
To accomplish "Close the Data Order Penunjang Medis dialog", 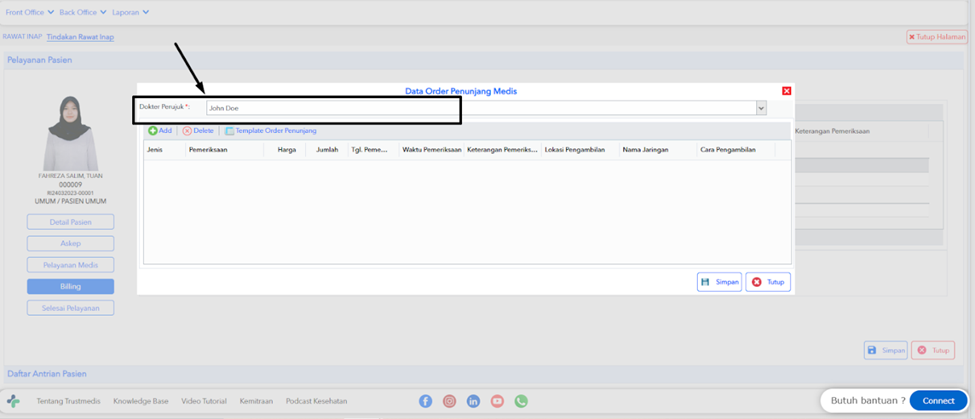I will tap(787, 91).
